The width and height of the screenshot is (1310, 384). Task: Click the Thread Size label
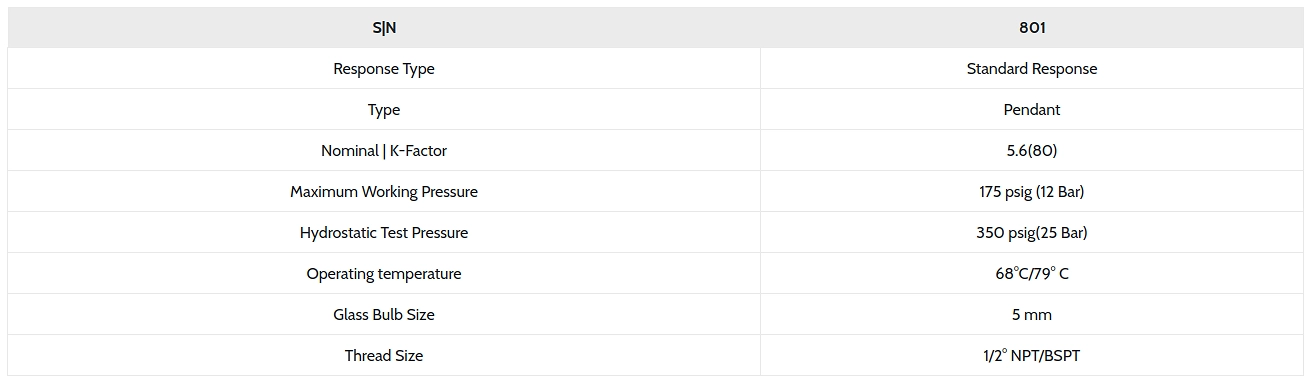384,356
